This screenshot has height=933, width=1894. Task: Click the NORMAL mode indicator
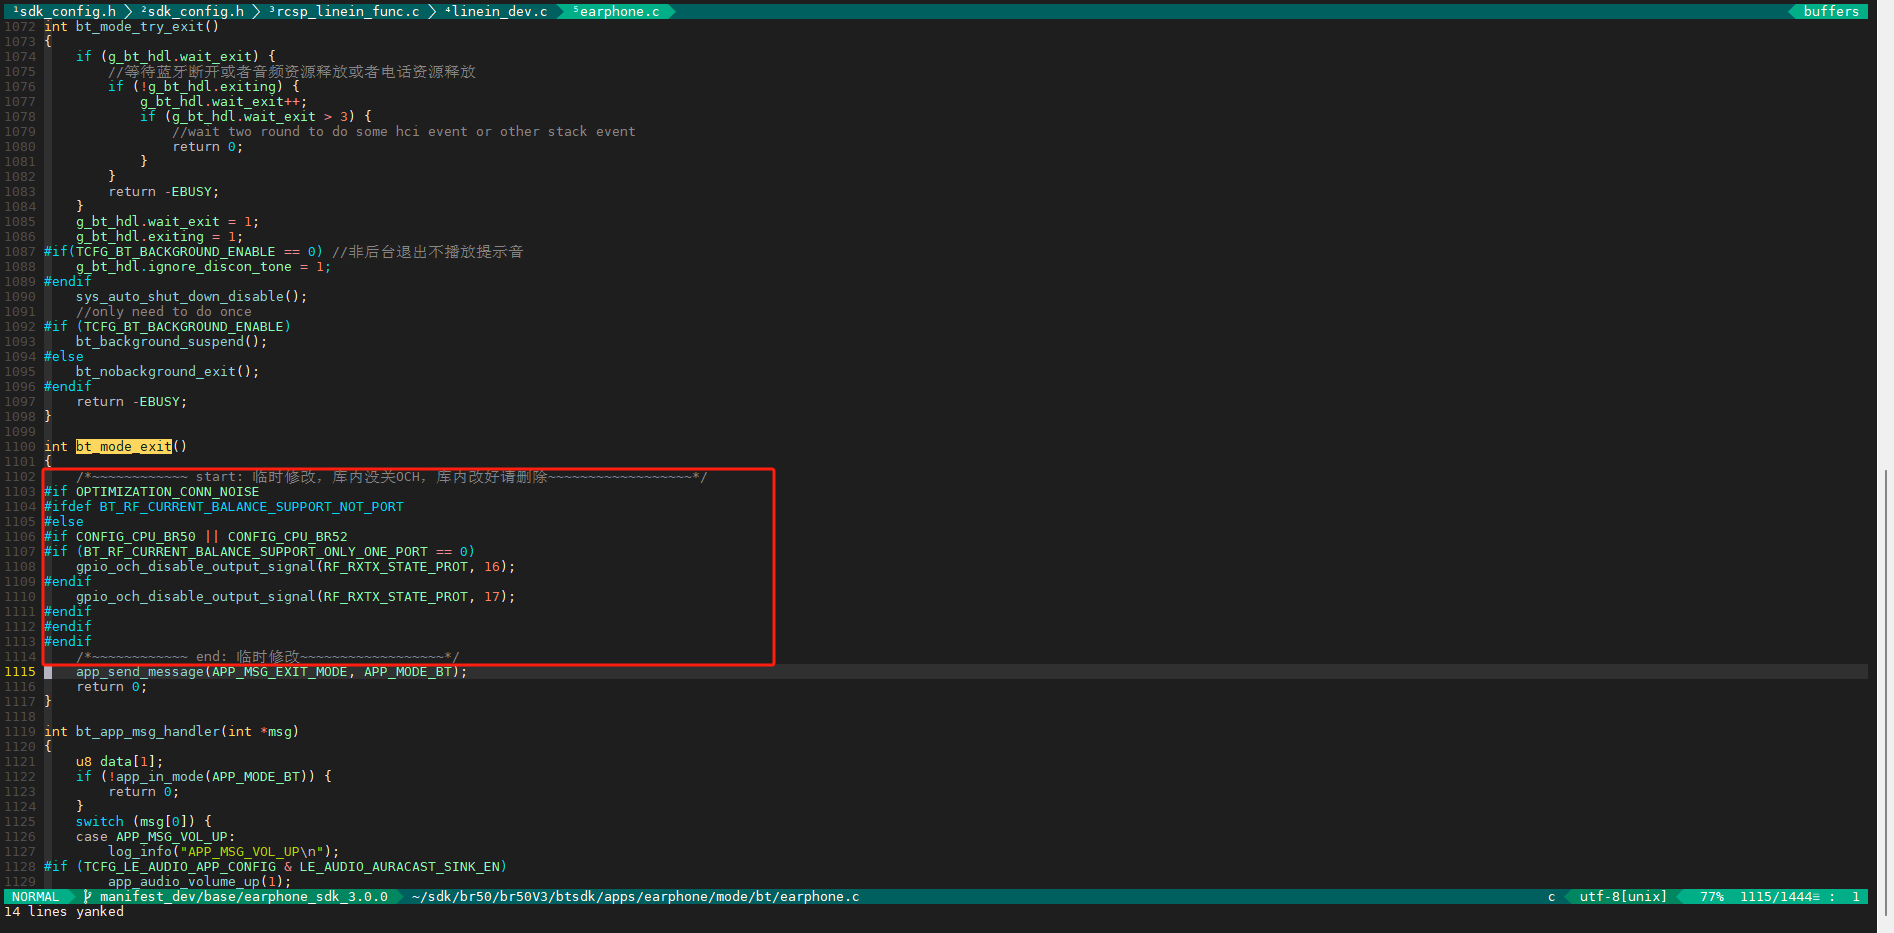pyautogui.click(x=36, y=896)
